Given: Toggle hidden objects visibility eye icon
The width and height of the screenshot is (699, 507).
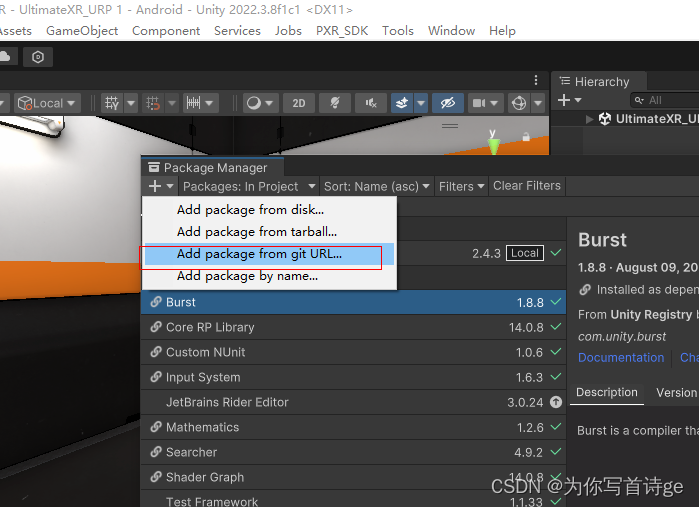Looking at the screenshot, I should 448,103.
